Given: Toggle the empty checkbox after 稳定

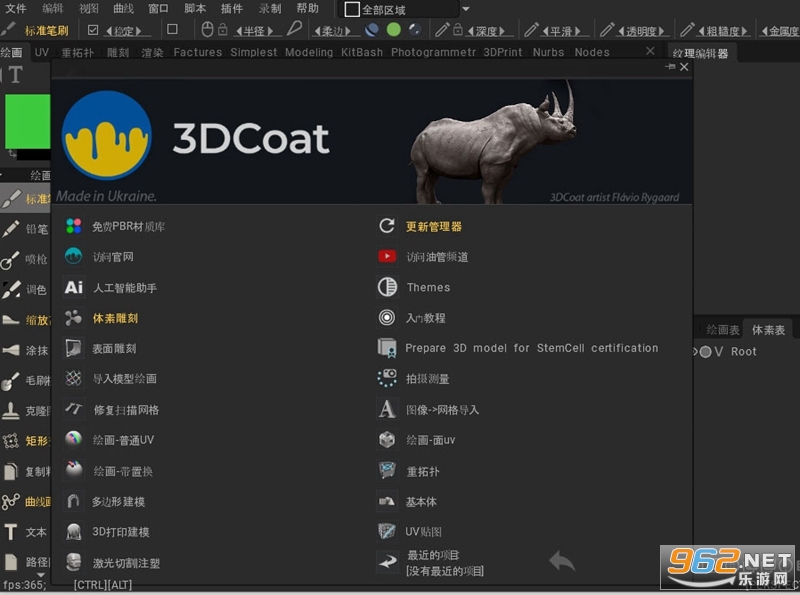Looking at the screenshot, I should (172, 30).
